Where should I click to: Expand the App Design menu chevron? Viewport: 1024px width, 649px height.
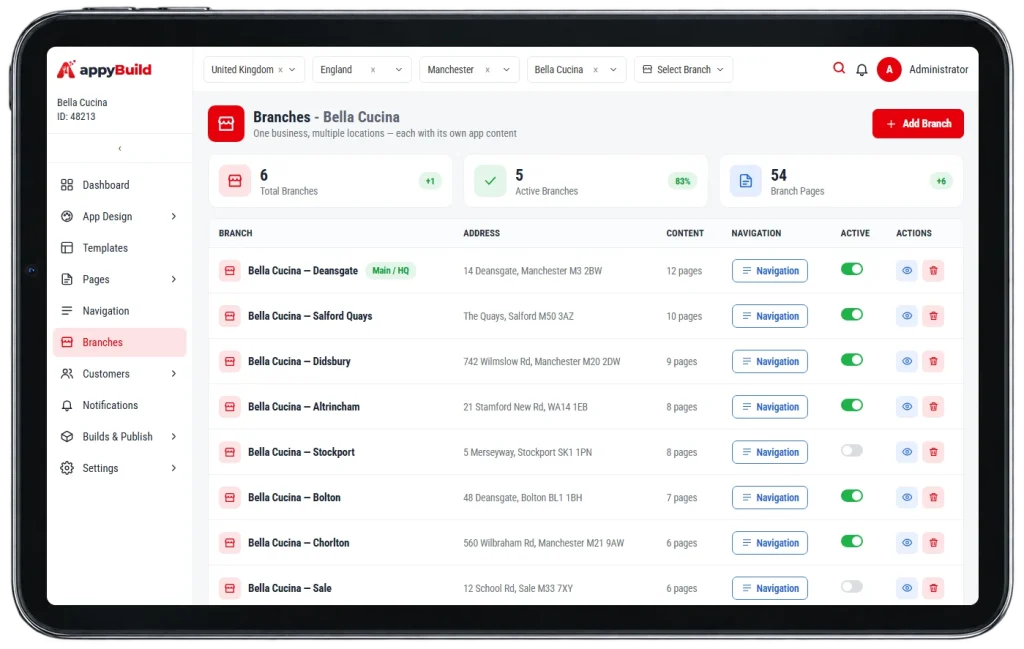(174, 217)
